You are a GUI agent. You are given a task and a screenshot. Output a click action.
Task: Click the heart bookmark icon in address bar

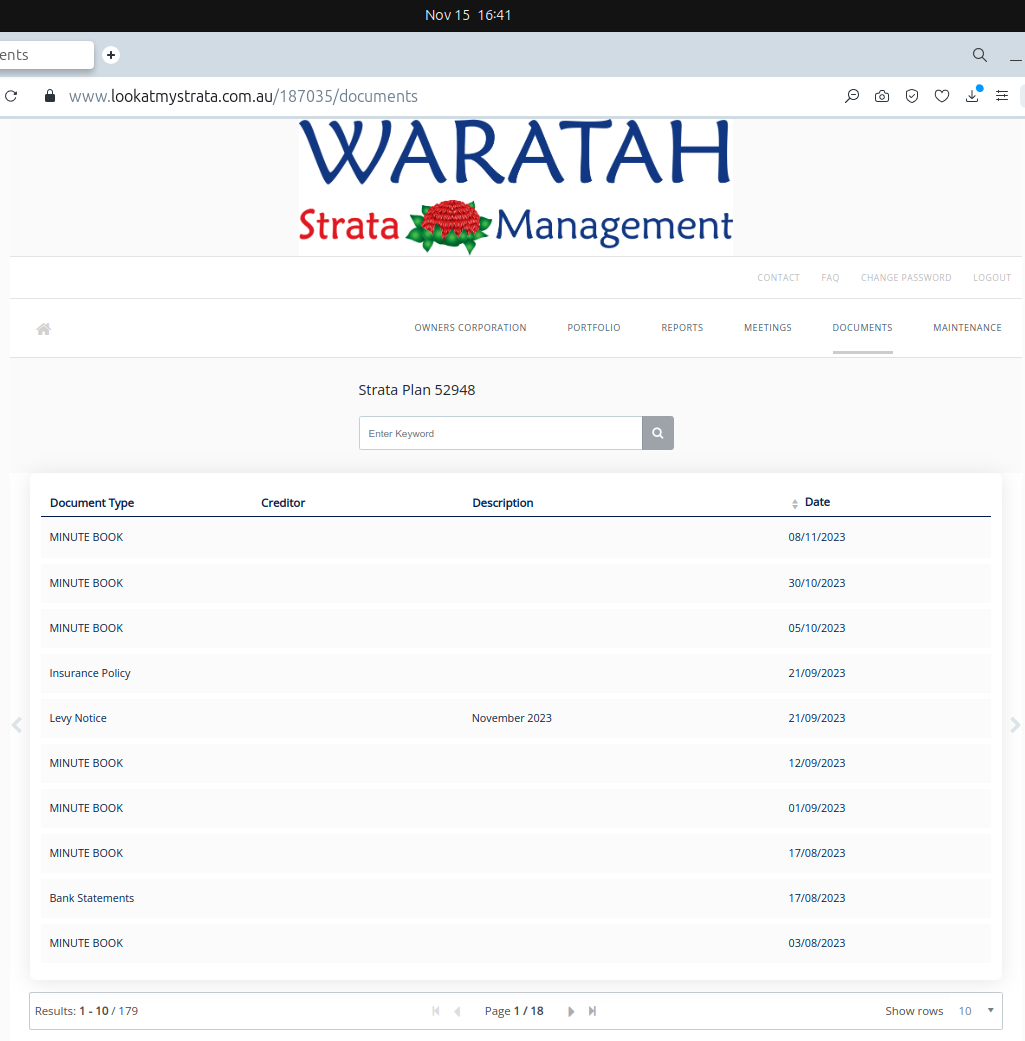coord(942,97)
